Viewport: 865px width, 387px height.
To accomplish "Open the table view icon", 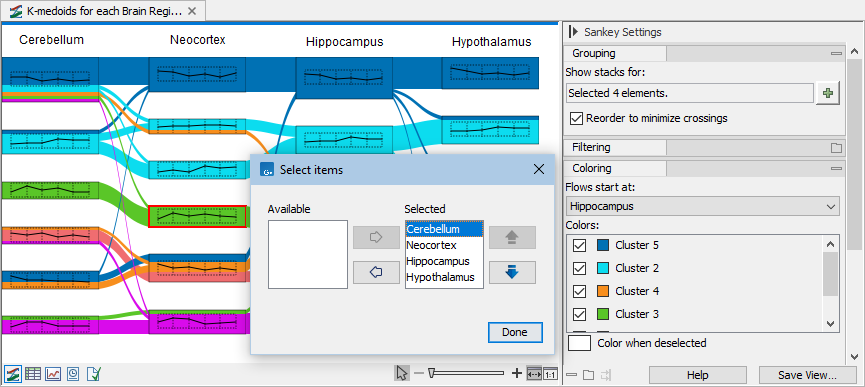I will point(33,374).
